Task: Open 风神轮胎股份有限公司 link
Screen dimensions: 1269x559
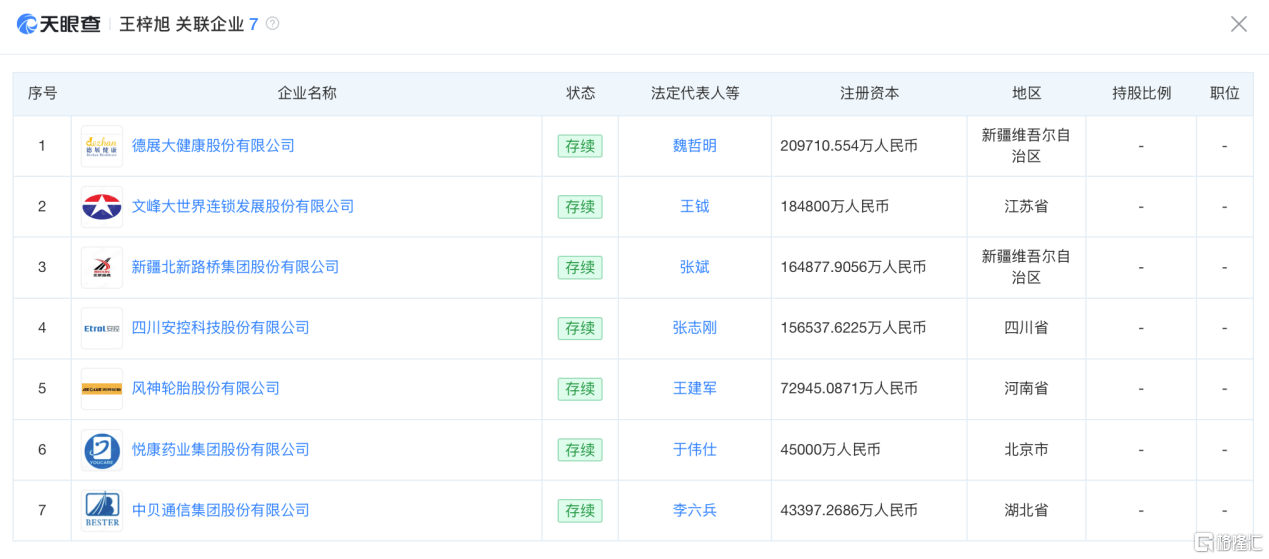Action: [206, 389]
